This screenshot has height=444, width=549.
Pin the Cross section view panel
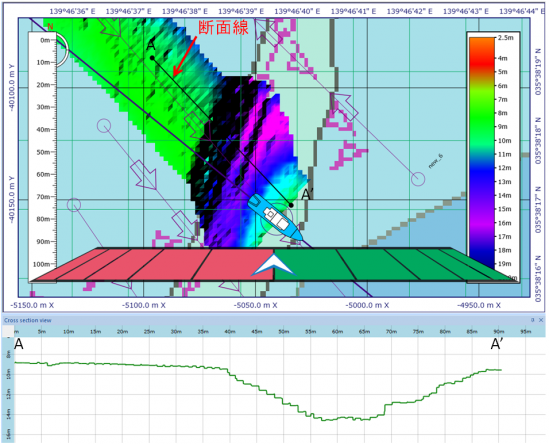(533, 320)
